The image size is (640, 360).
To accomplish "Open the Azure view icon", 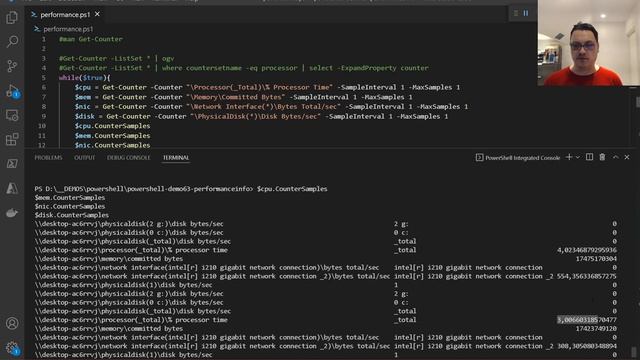I will pos(12,188).
